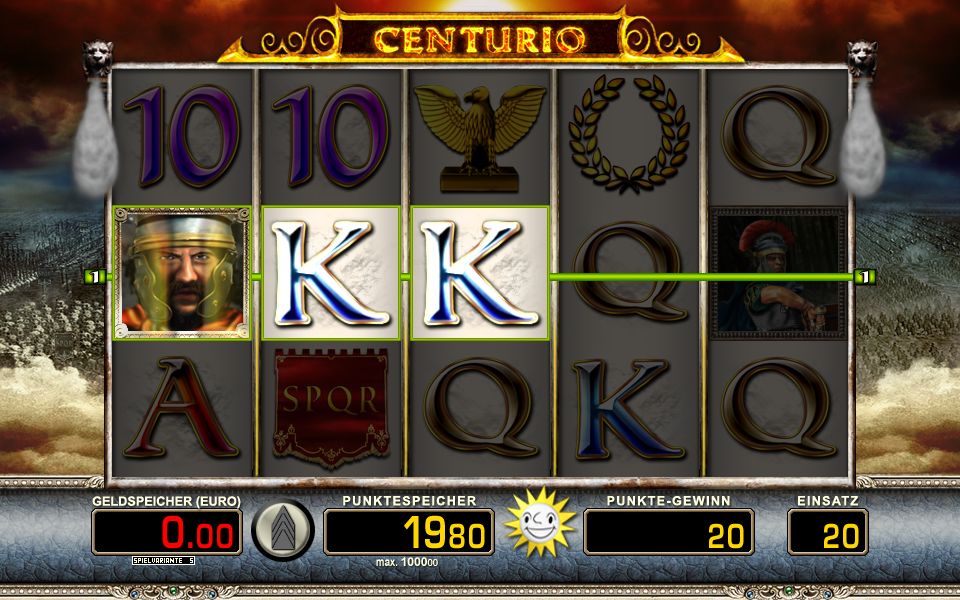Click the Geldspeicher Euro balance display
This screenshot has width=960, height=600.
[x=167, y=532]
